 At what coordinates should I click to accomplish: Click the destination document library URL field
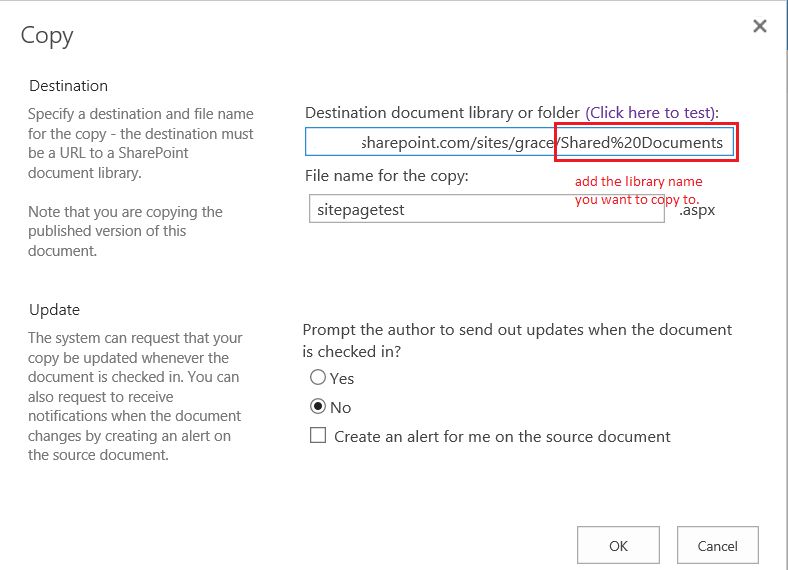point(519,142)
